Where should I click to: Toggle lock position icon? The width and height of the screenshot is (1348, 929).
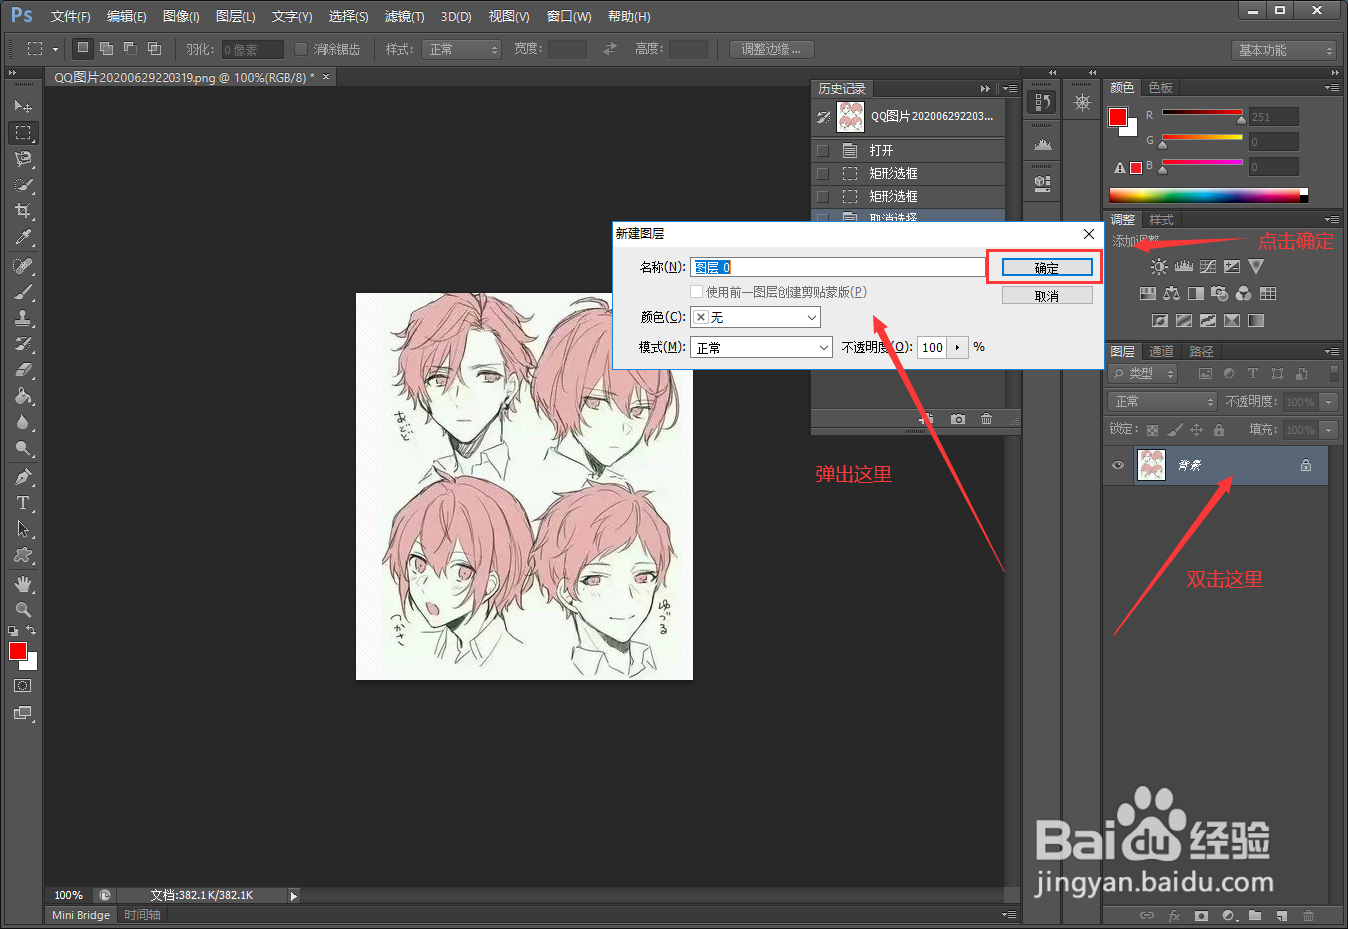point(1196,430)
